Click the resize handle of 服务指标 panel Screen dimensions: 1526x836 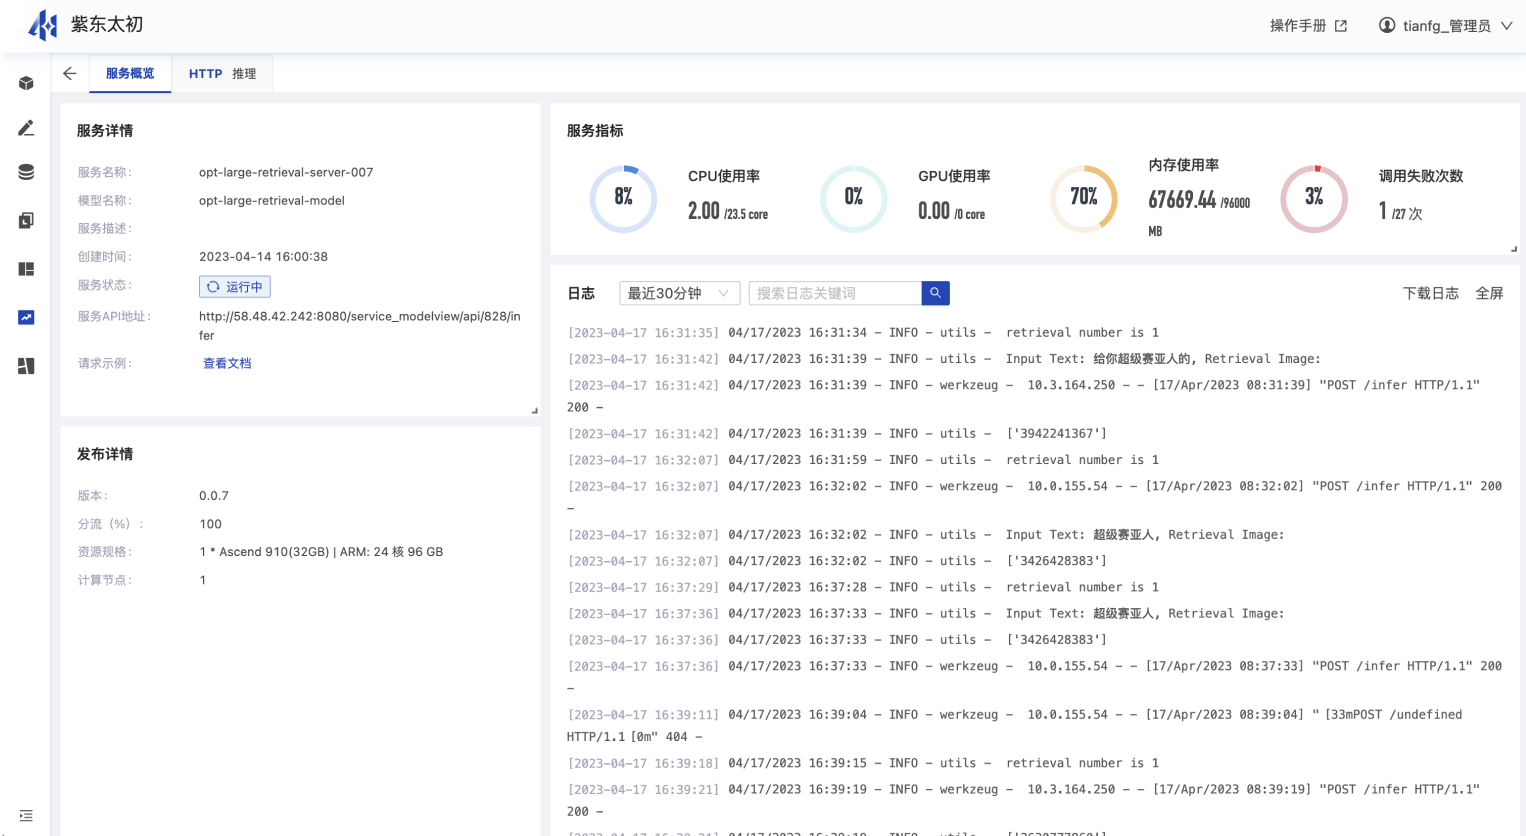coord(1514,249)
